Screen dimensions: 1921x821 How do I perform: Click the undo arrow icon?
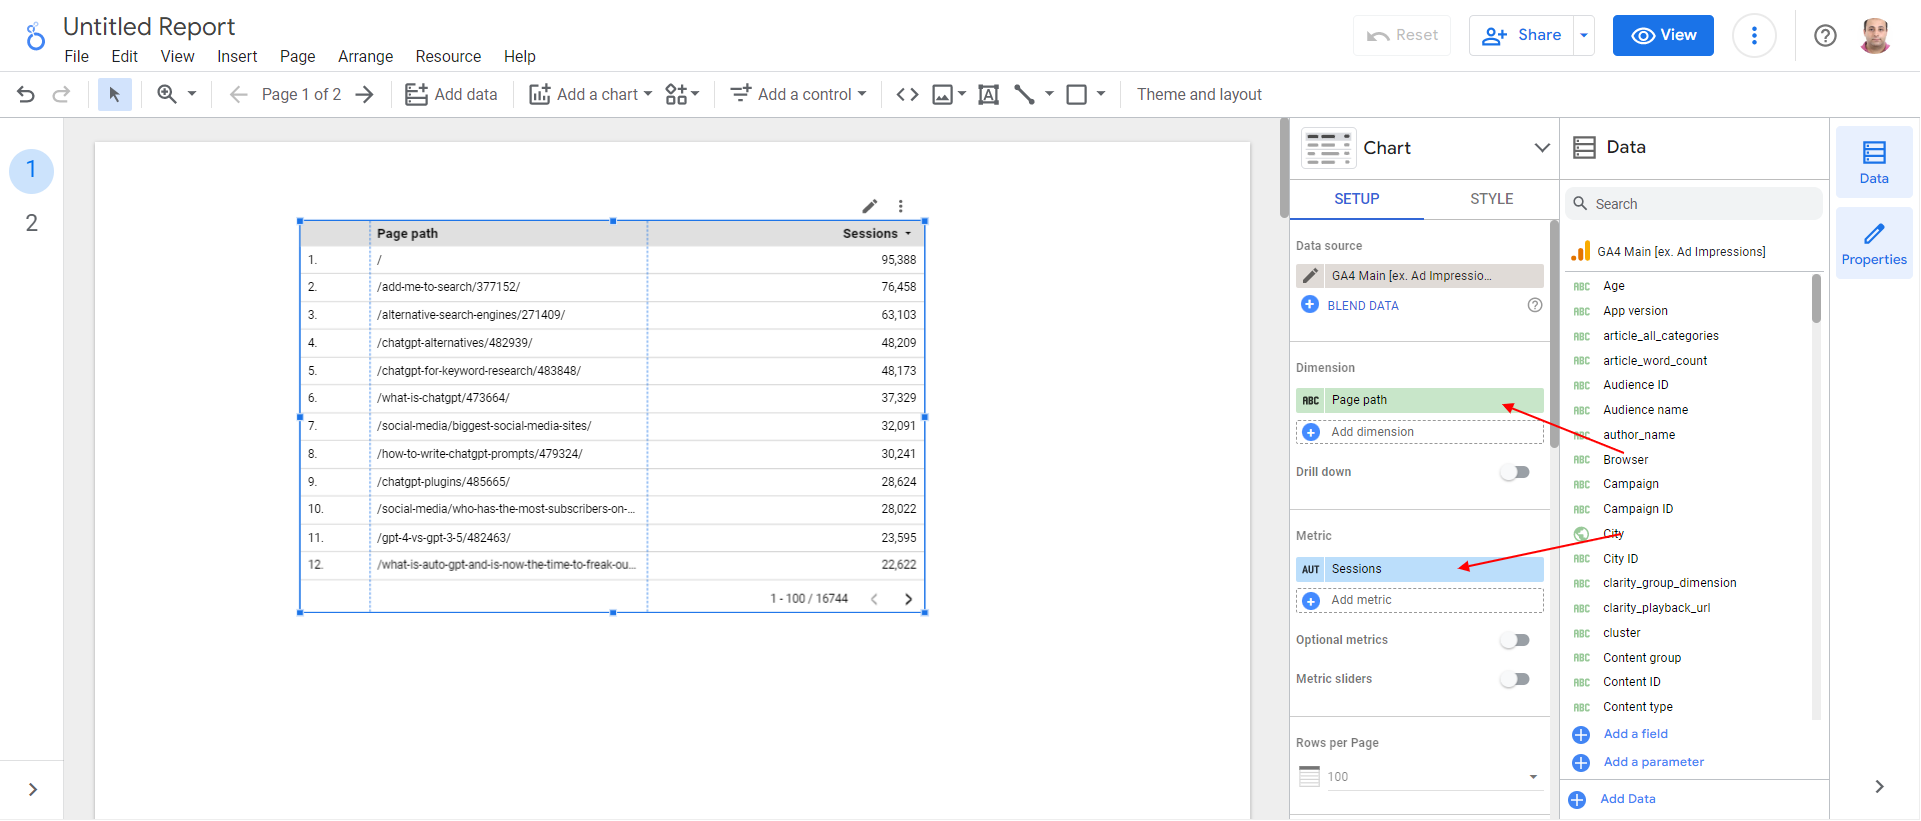pos(26,94)
